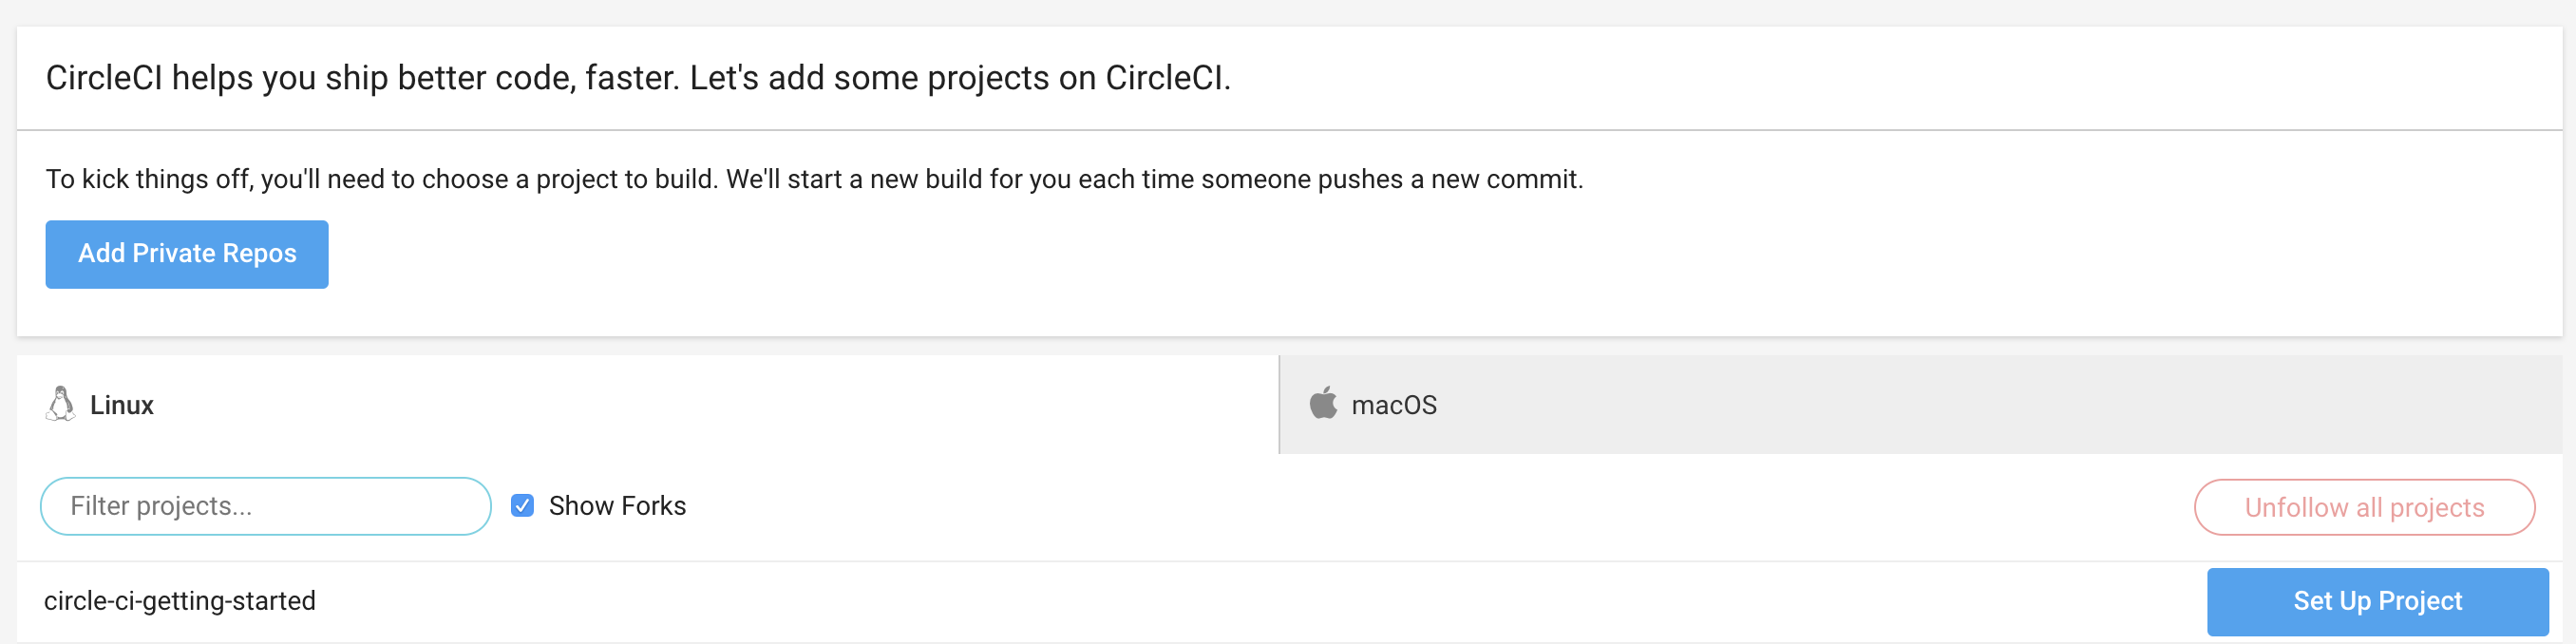Click the CircleCI helps you ship heading
Viewport: 2576px width, 644px height.
pyautogui.click(x=638, y=78)
